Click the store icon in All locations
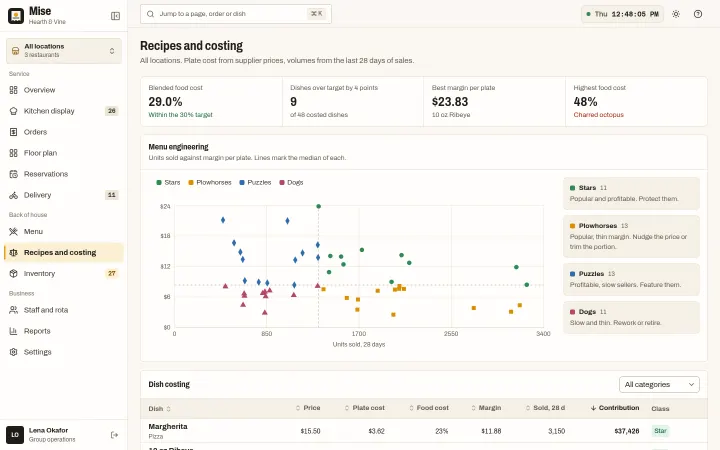The width and height of the screenshot is (720, 450). coord(15,51)
